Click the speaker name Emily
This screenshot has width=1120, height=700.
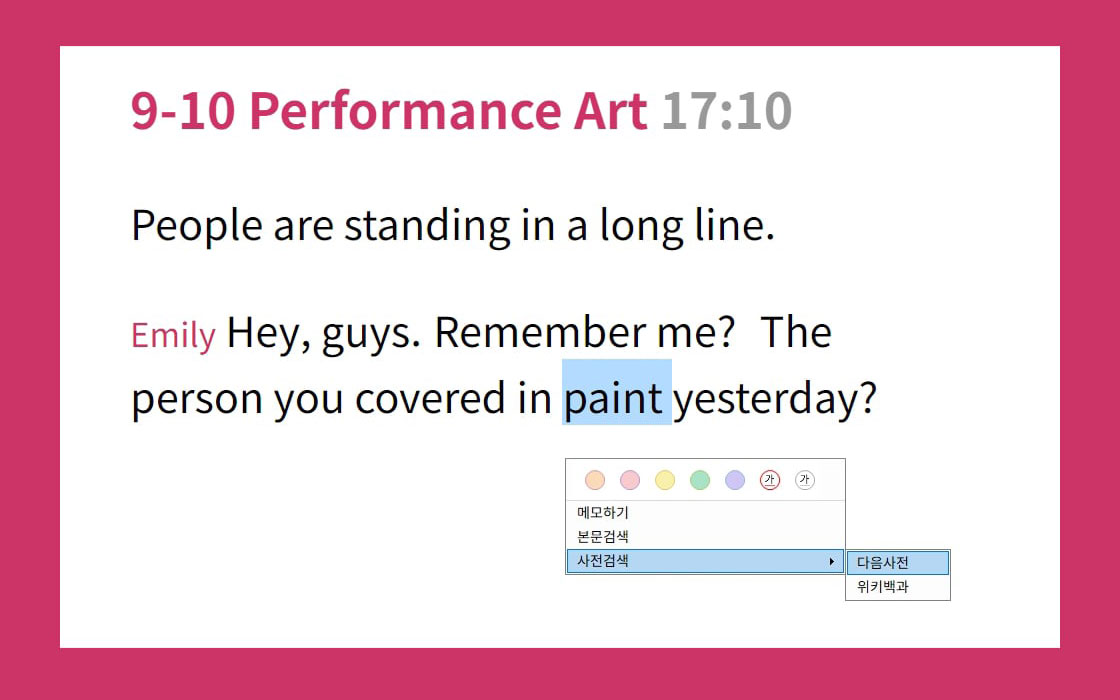[173, 336]
